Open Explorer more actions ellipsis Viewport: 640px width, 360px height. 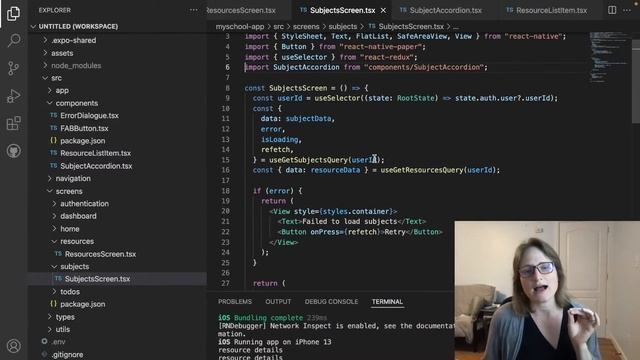click(193, 10)
